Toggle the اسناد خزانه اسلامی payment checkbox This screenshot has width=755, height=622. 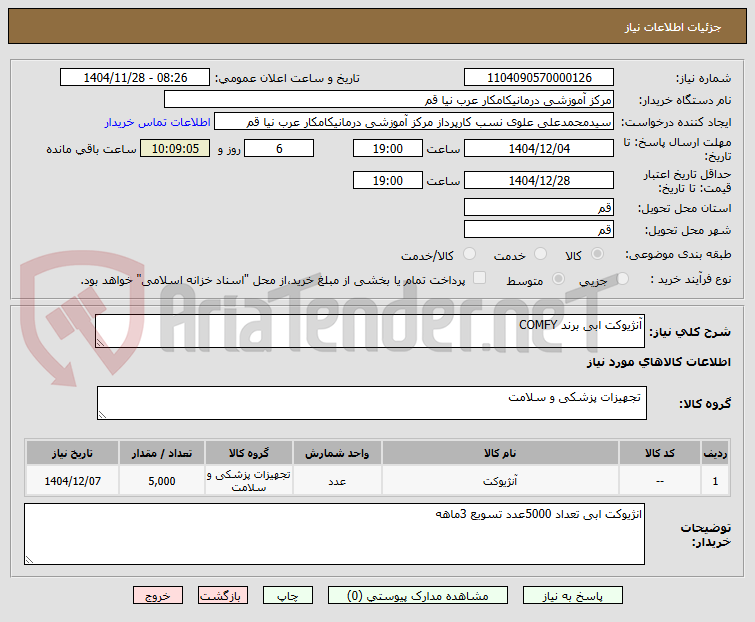(x=479, y=278)
